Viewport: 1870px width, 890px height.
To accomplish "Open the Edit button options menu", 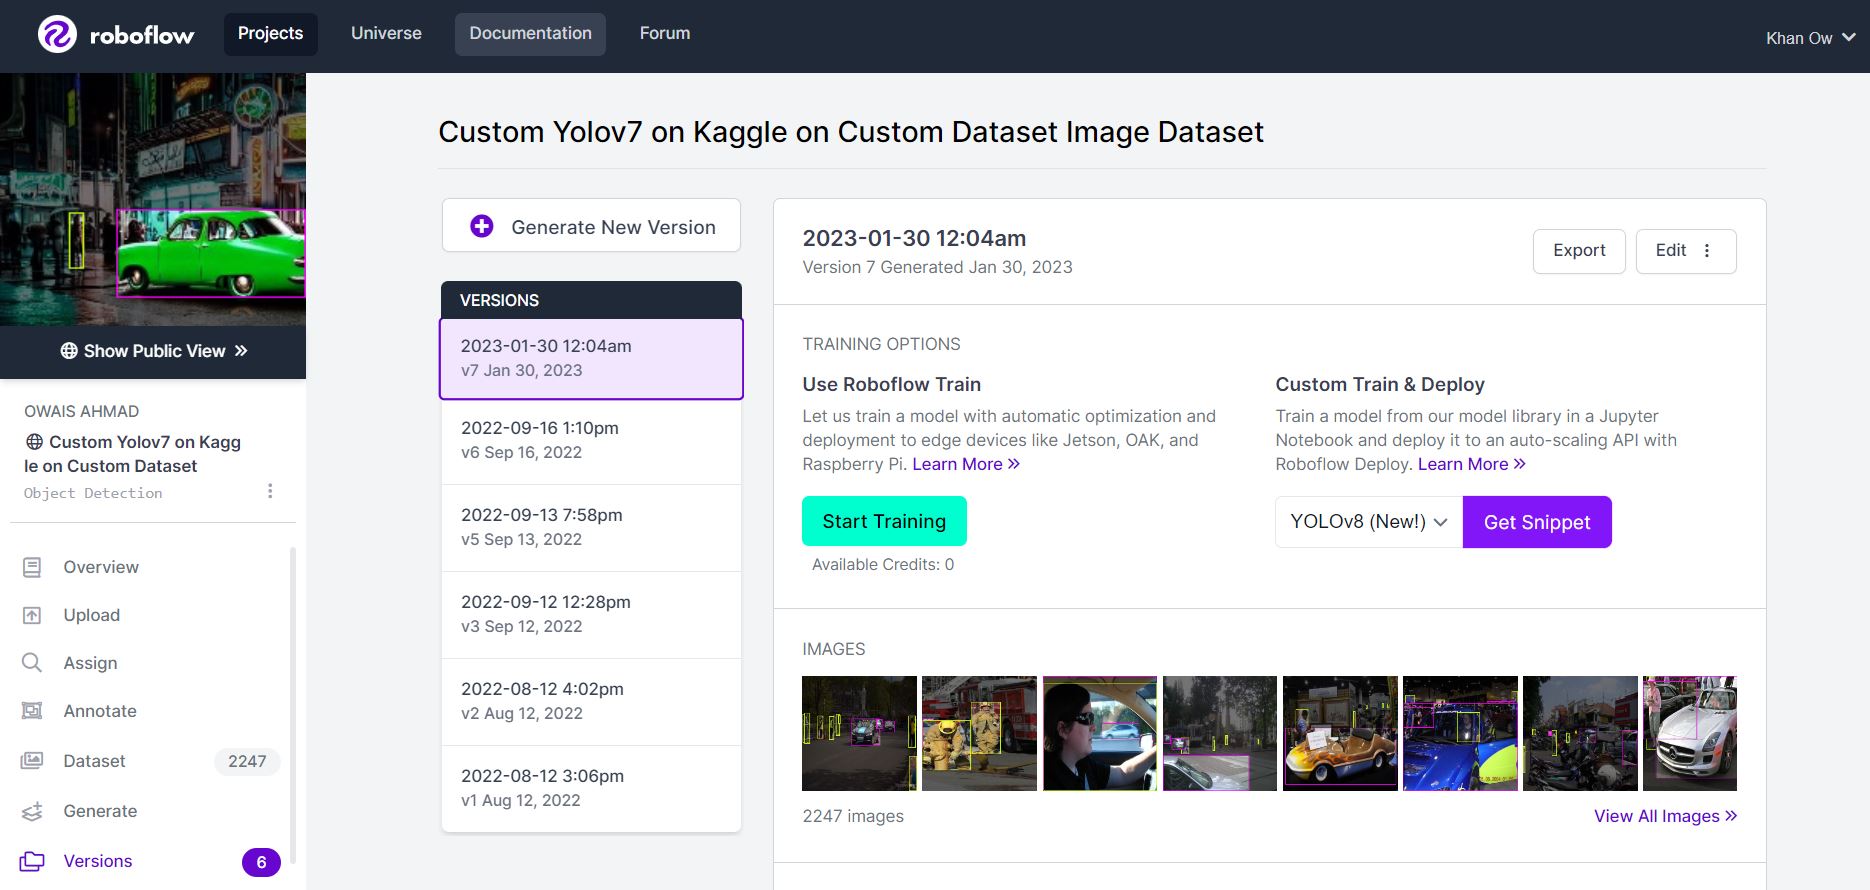I will pos(1707,251).
